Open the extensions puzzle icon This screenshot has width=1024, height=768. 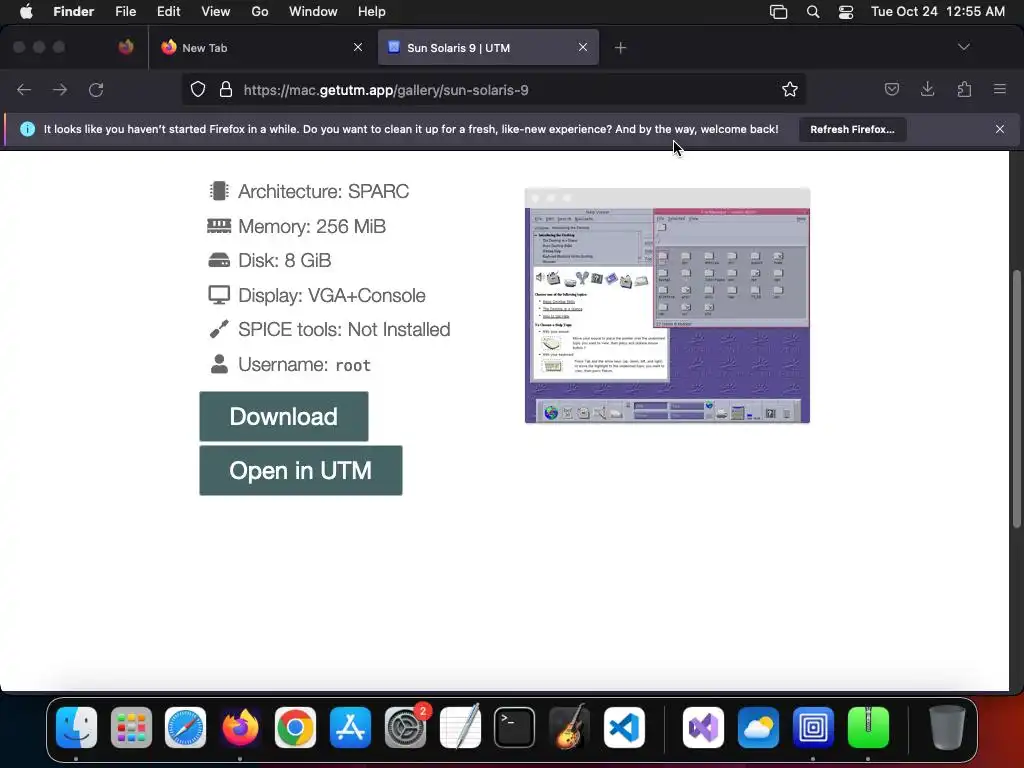point(964,89)
